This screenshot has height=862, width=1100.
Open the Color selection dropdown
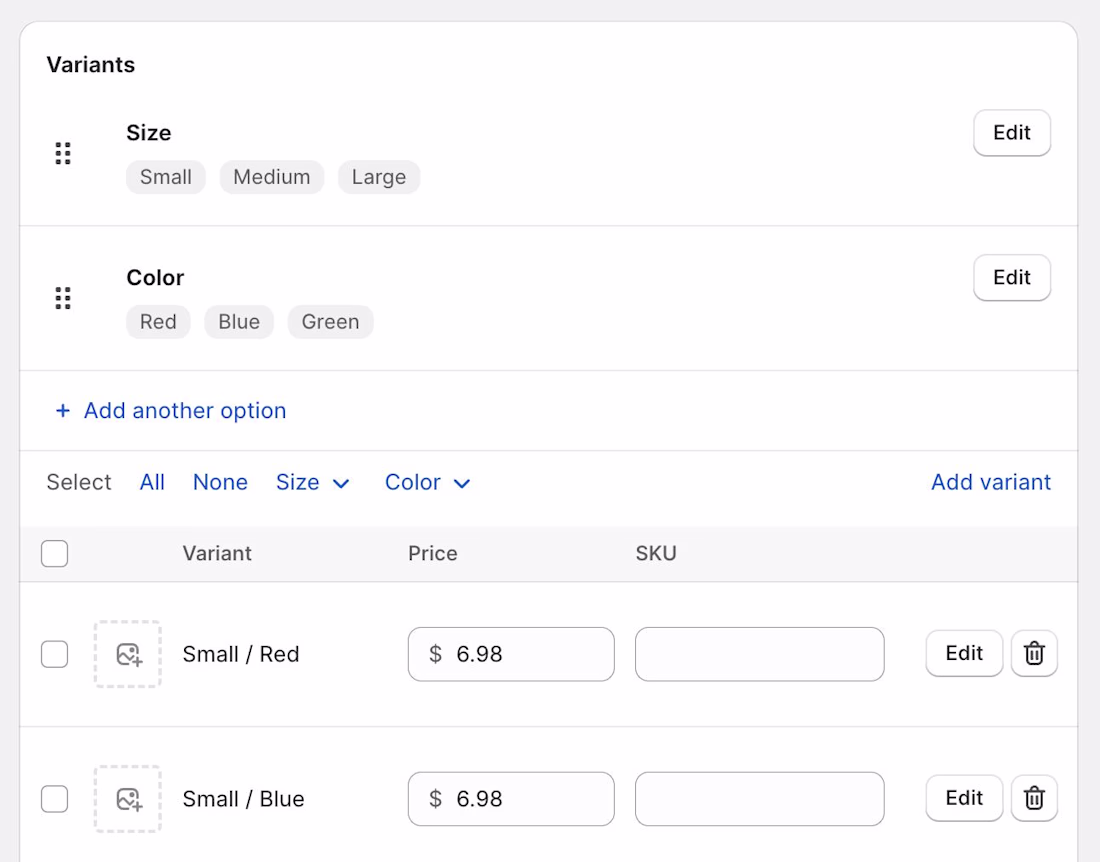point(428,483)
